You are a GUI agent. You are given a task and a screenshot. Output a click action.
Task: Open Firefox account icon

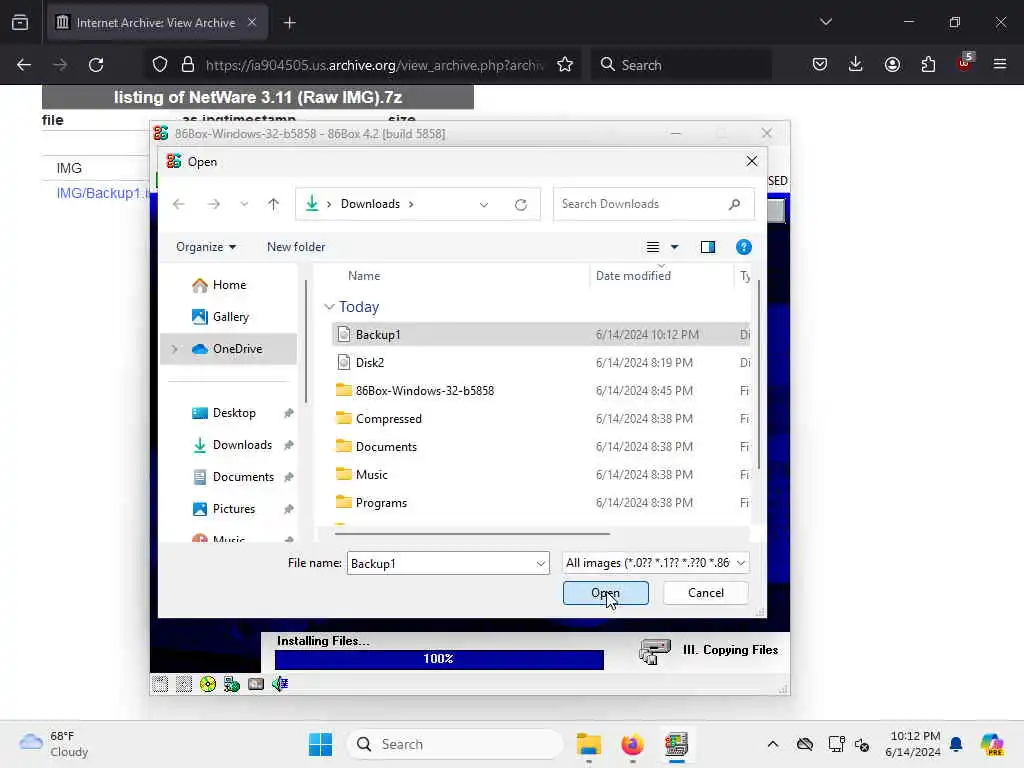click(892, 64)
